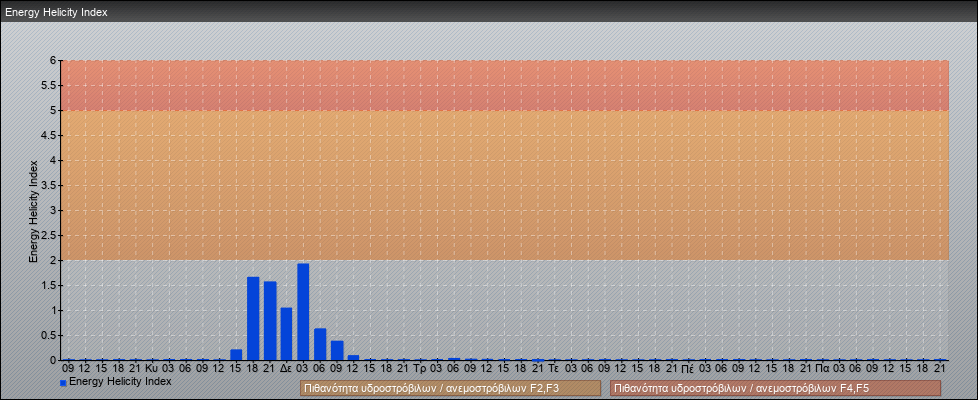Click the 6 tick on the y-axis
978x400 pixels.
click(52, 60)
